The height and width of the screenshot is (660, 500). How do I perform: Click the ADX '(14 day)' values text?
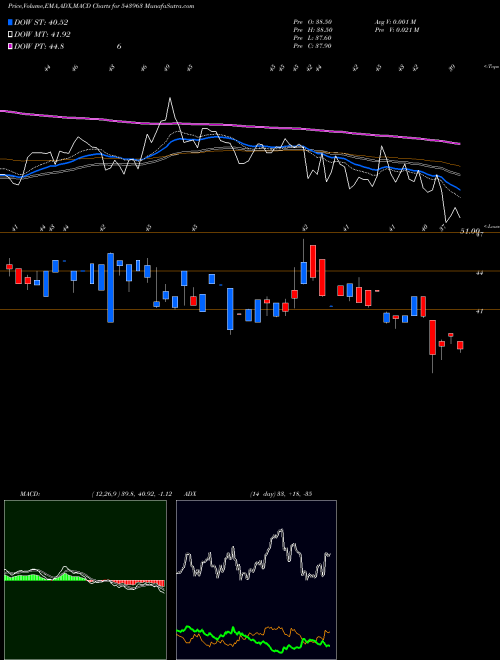pyautogui.click(x=281, y=494)
